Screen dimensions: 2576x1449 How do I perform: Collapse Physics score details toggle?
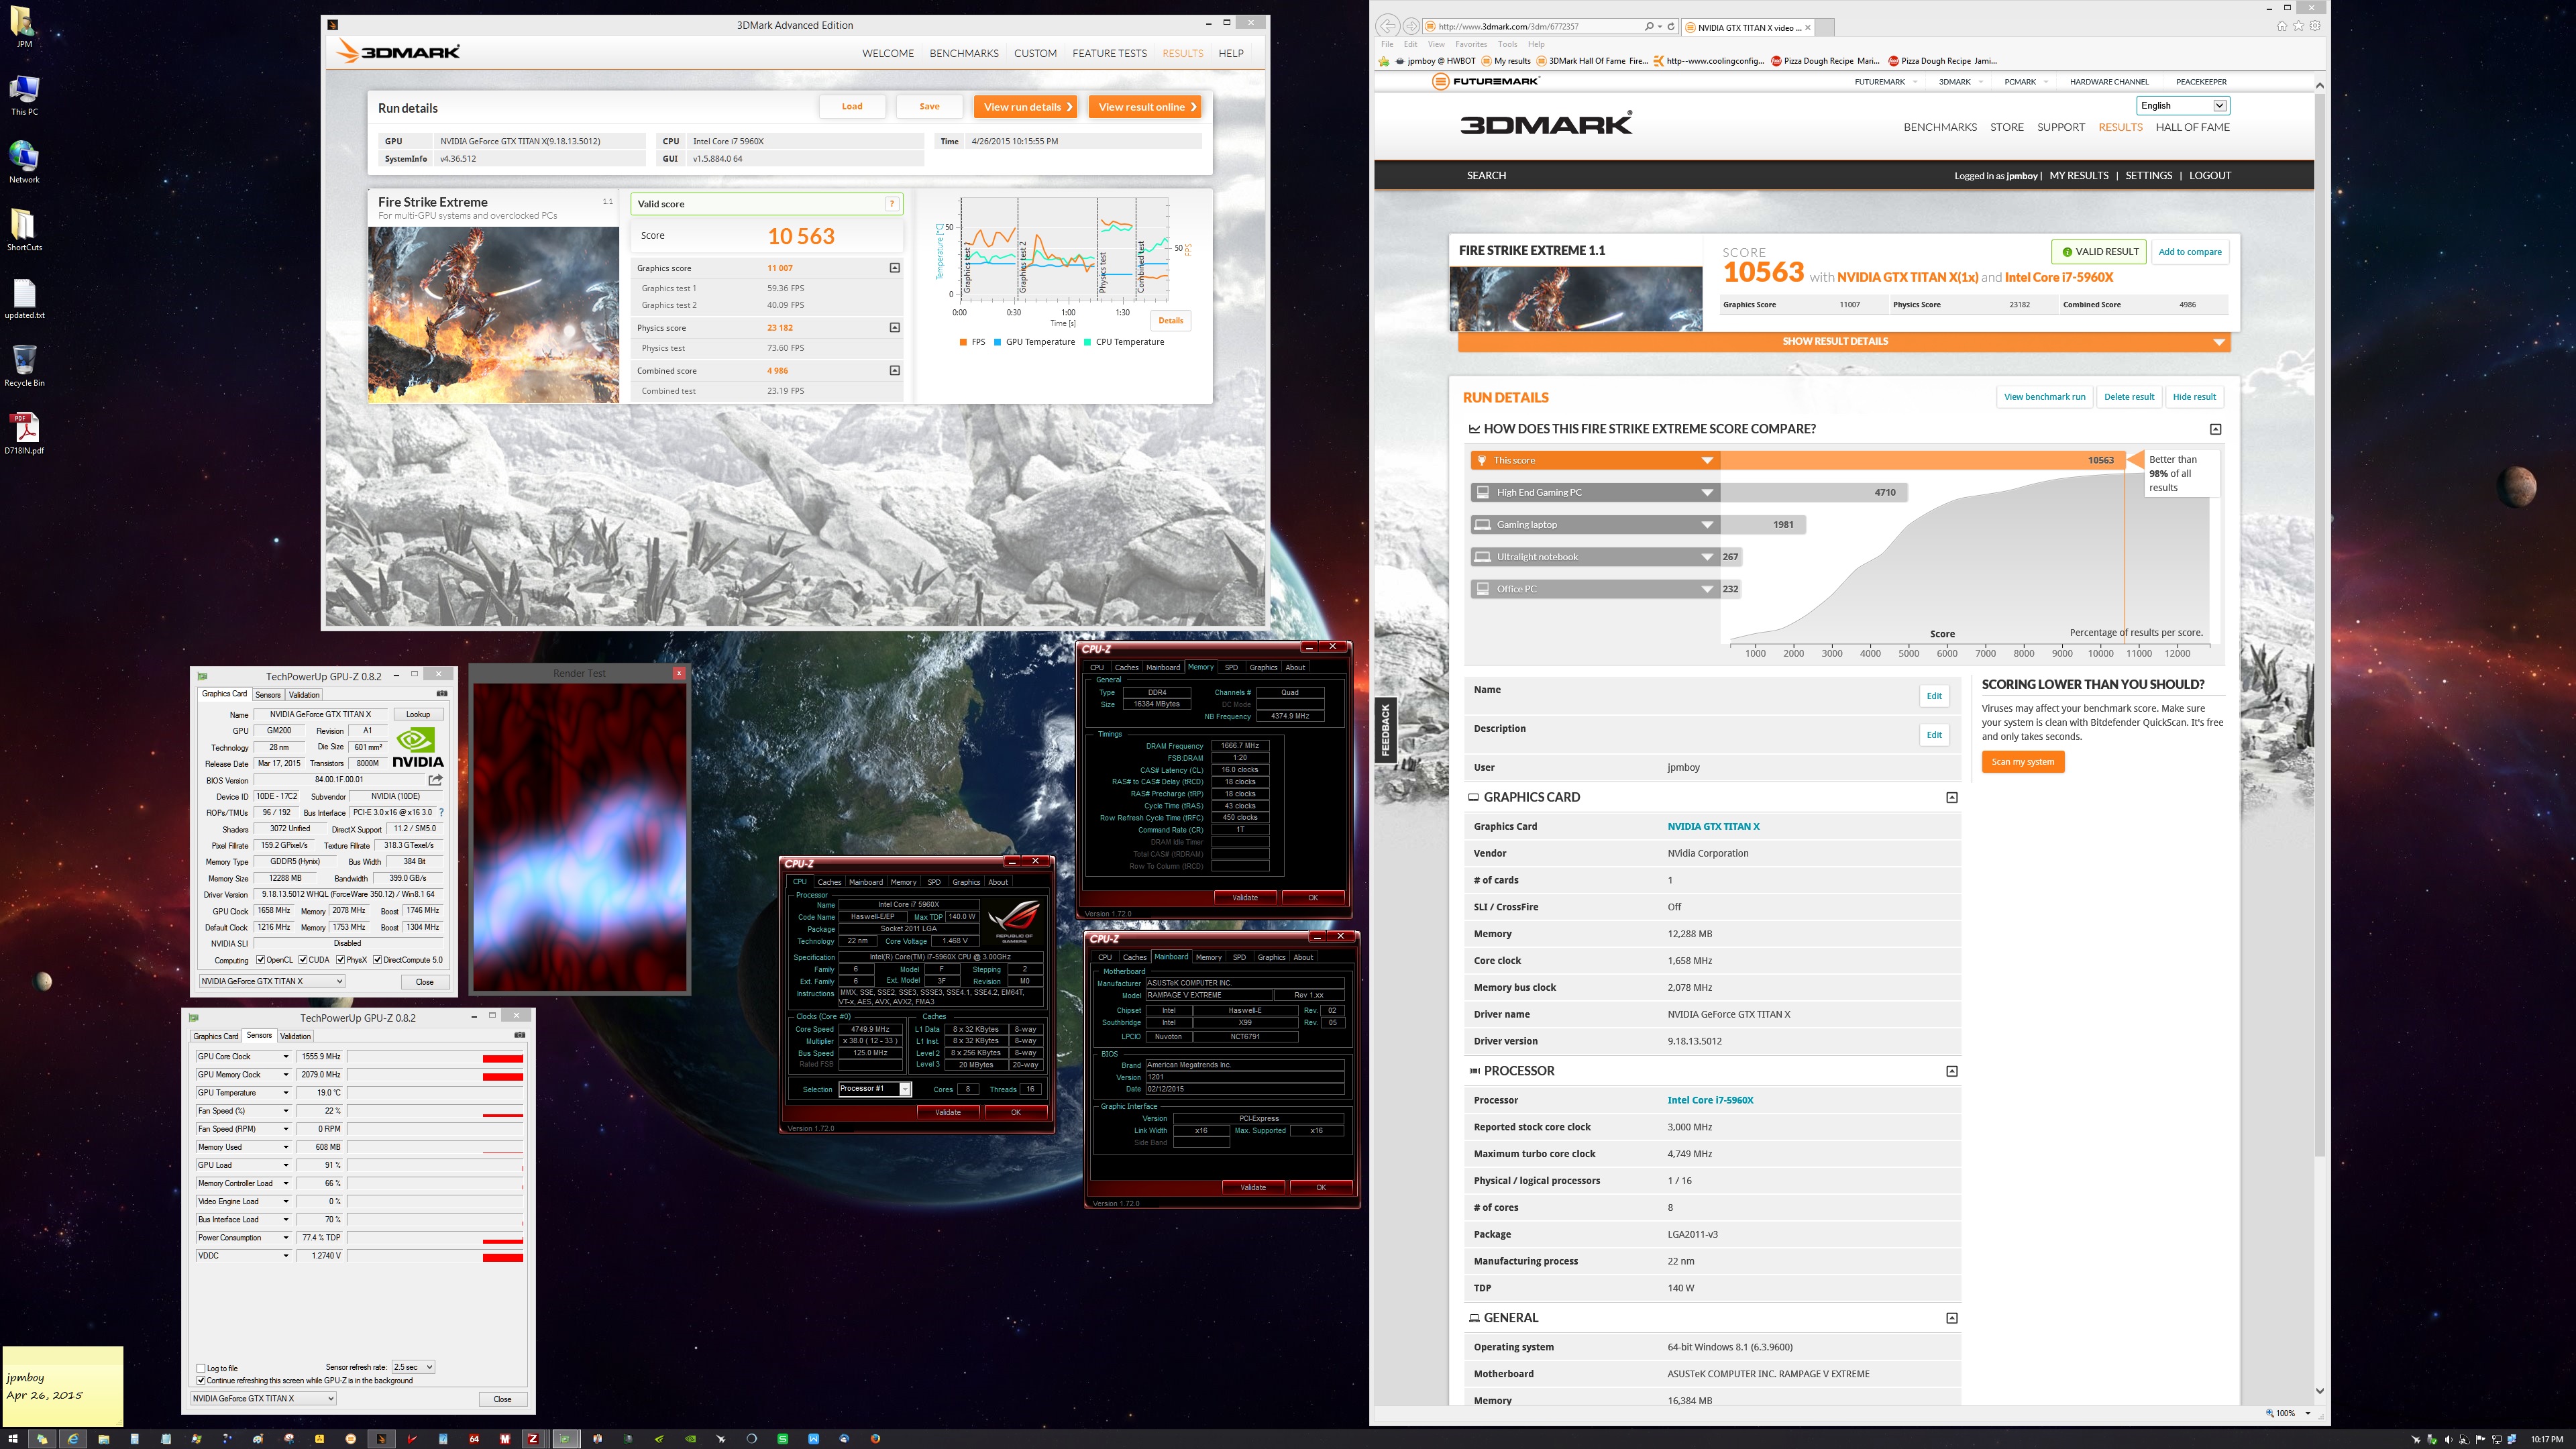point(895,328)
